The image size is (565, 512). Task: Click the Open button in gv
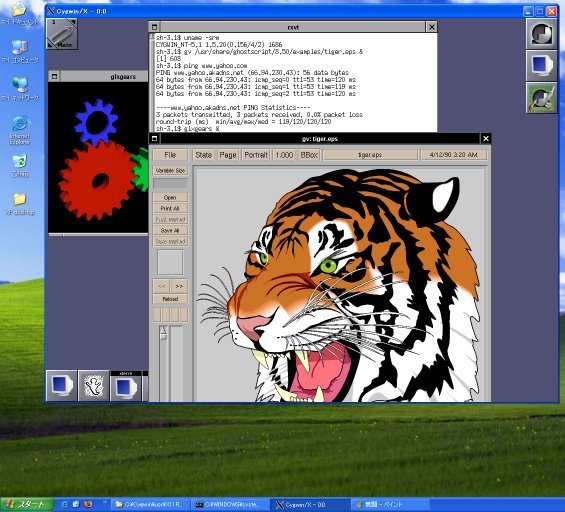(170, 197)
